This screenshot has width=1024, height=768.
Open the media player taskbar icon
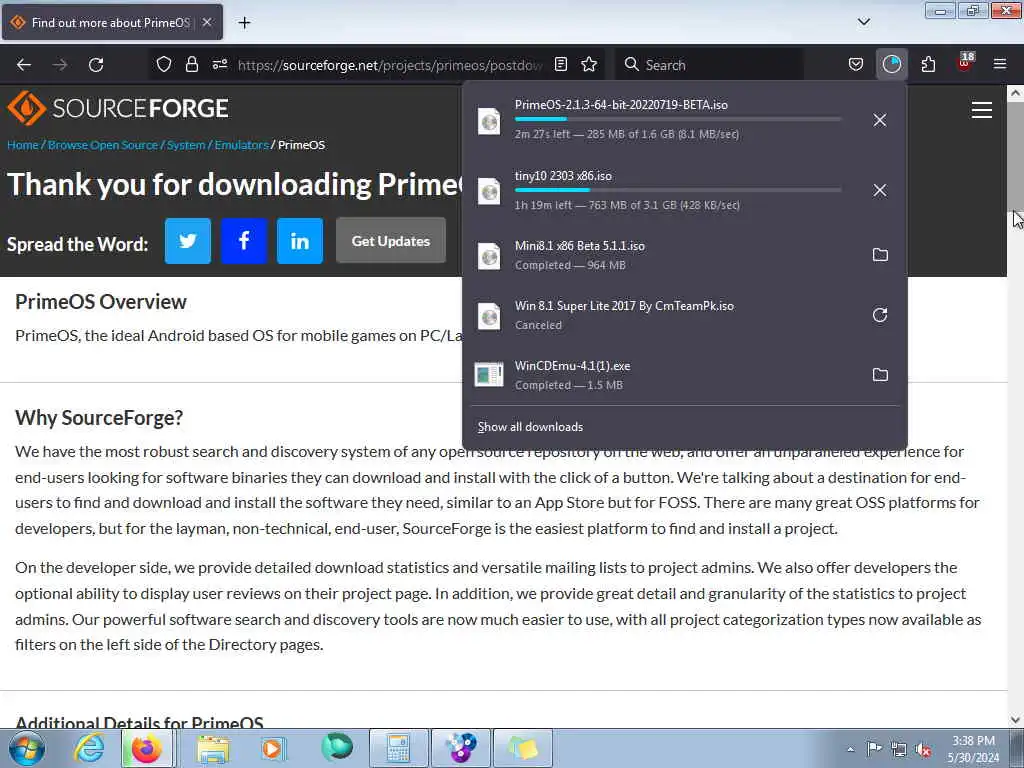click(x=273, y=748)
